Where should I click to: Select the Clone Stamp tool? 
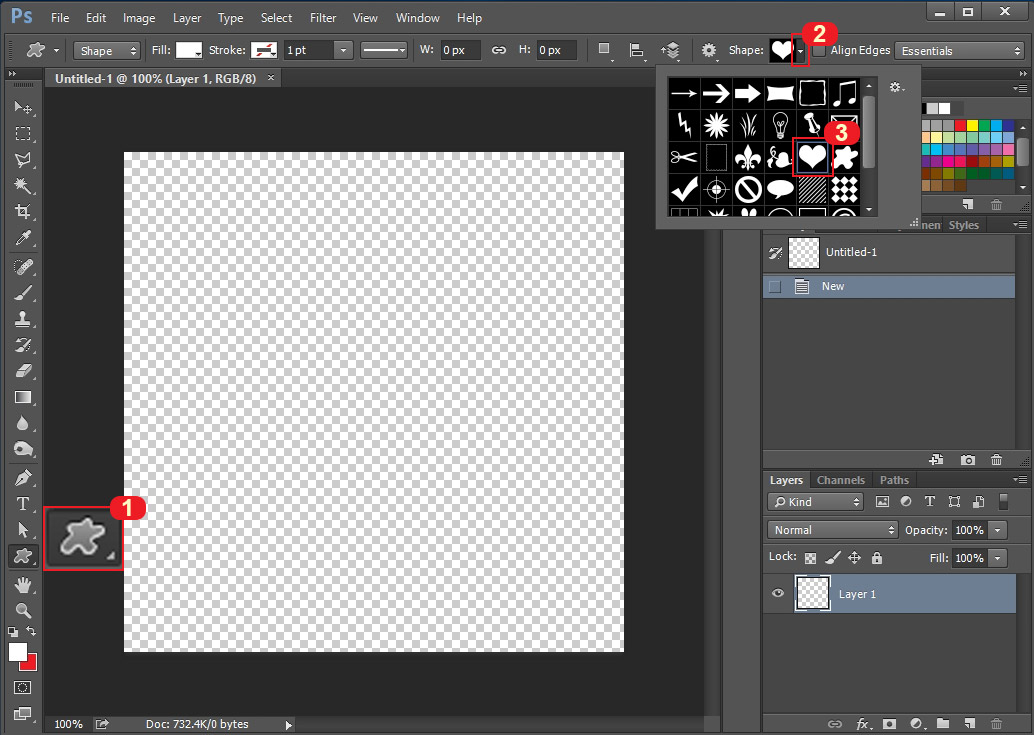tap(23, 319)
